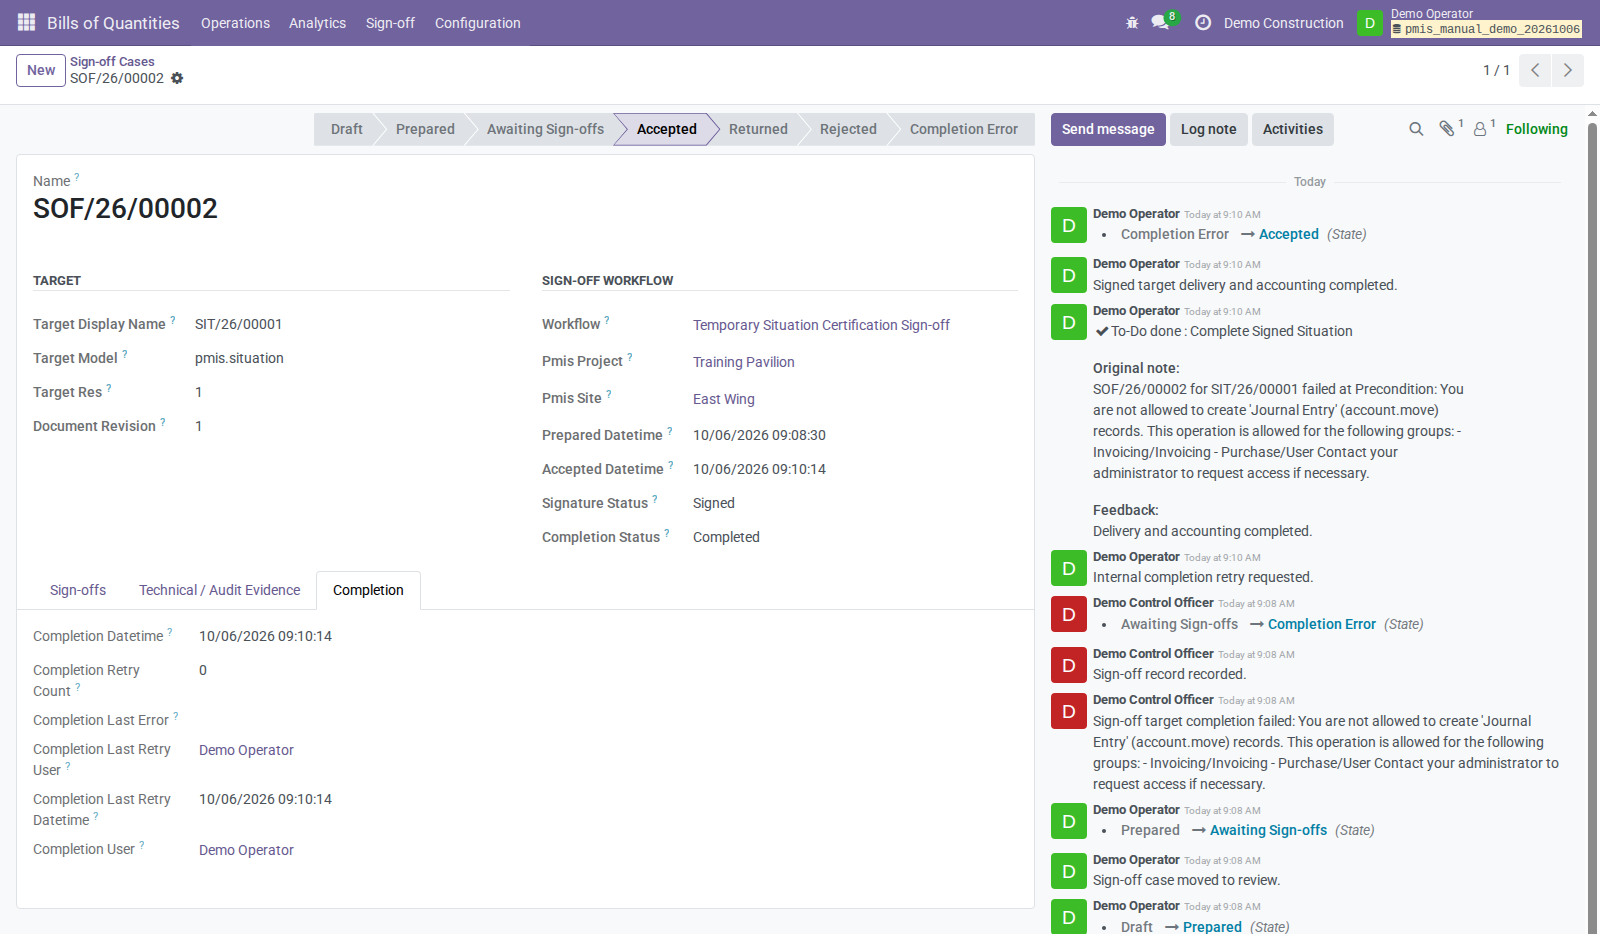1600x934 pixels.
Task: Open Demo Operator link in Completion User
Action: 246,850
